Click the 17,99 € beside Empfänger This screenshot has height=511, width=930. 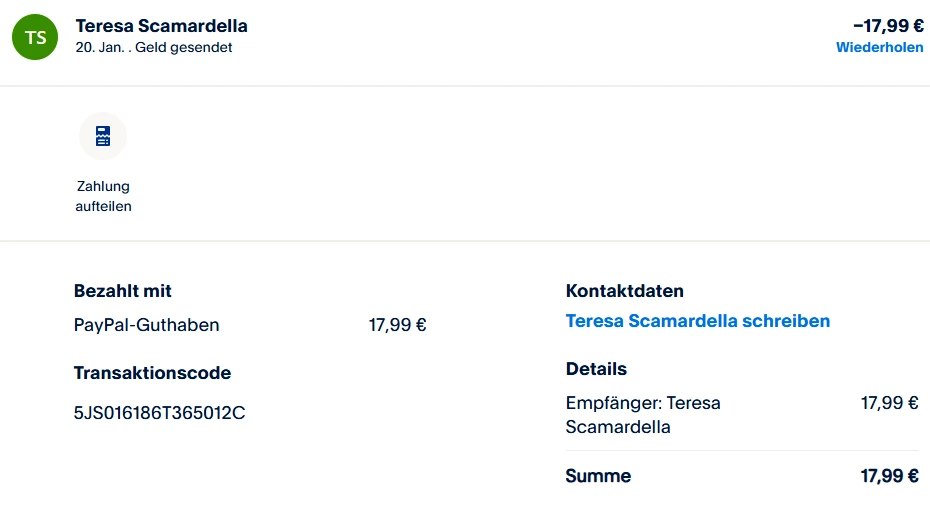[x=889, y=403]
